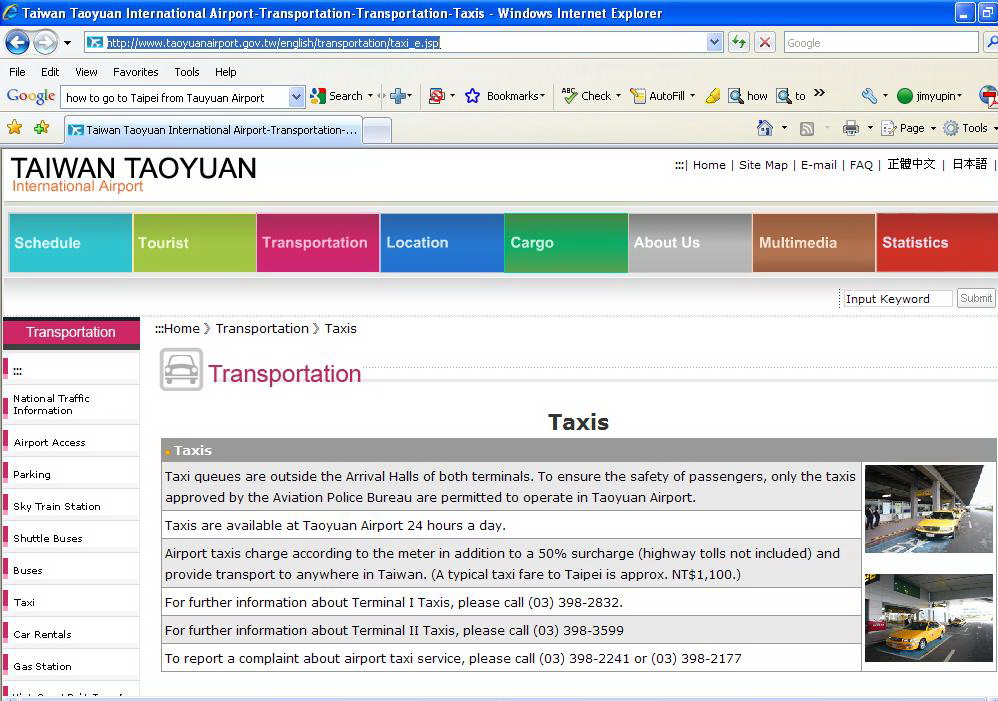Click the Print icon
Screen dimensions: 998x701
[850, 129]
